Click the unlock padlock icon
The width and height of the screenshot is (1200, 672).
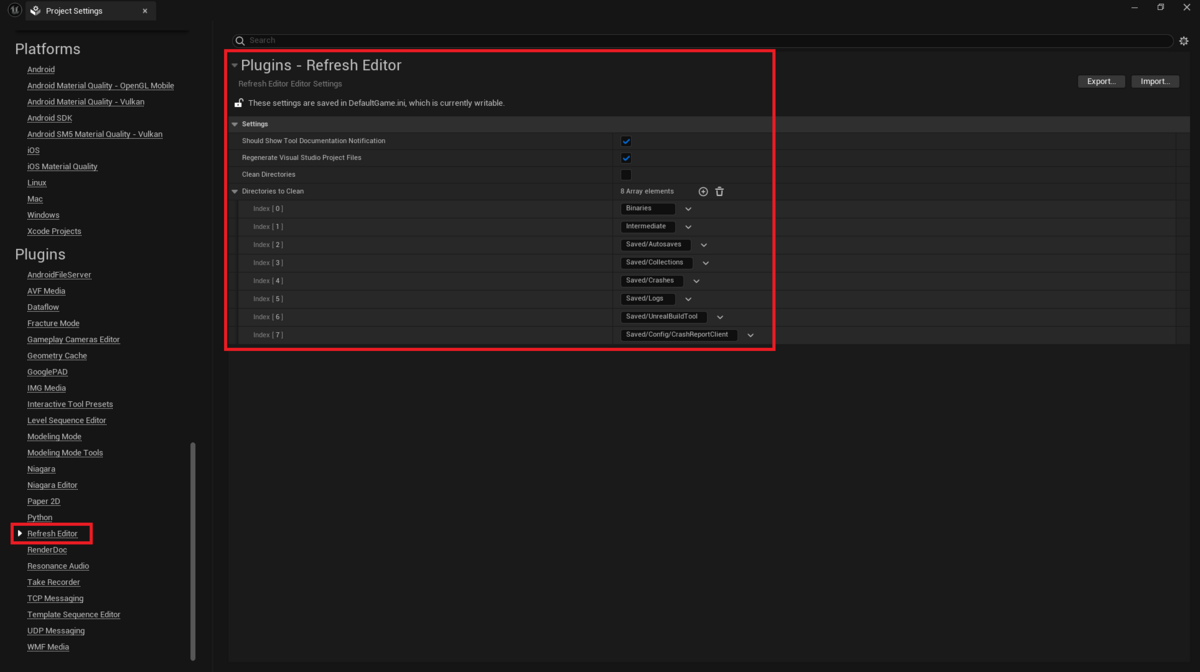click(239, 103)
